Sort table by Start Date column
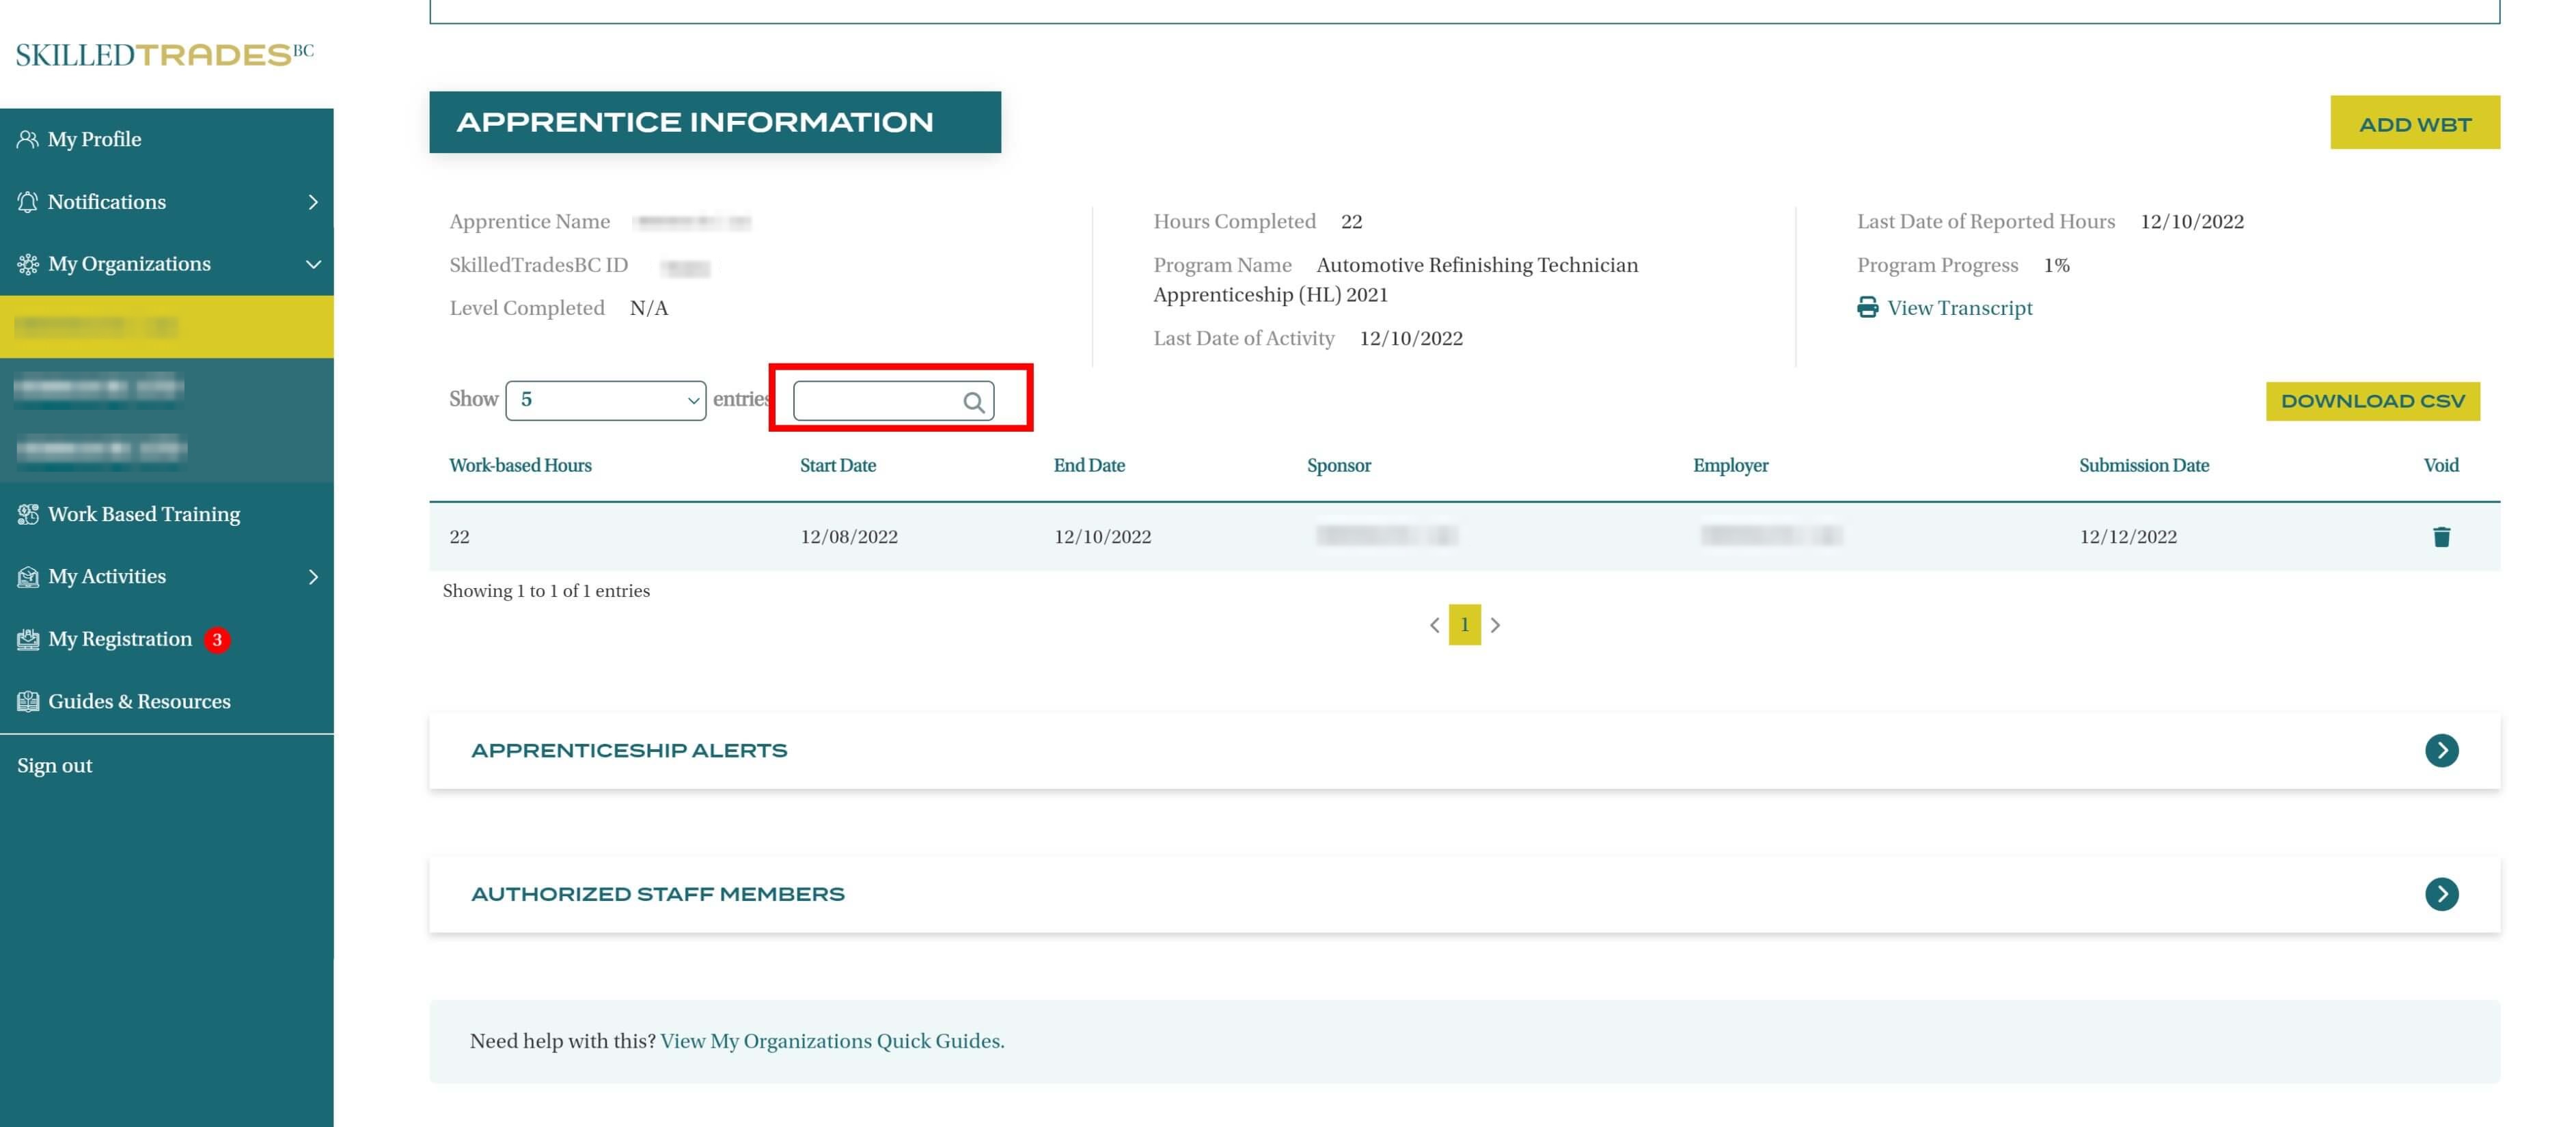Viewport: 2576px width, 1127px height. (x=837, y=465)
